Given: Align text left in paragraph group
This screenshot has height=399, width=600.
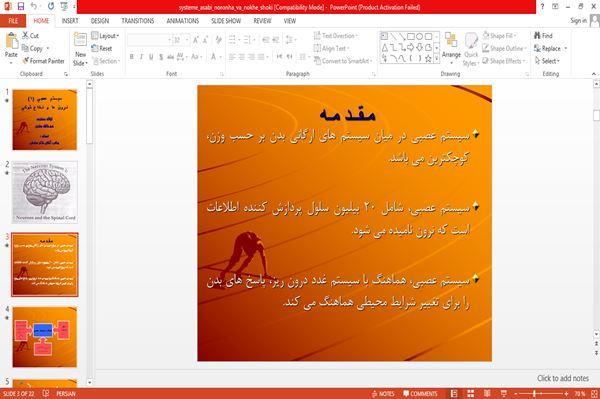Looking at the screenshot, I should 232,57.
